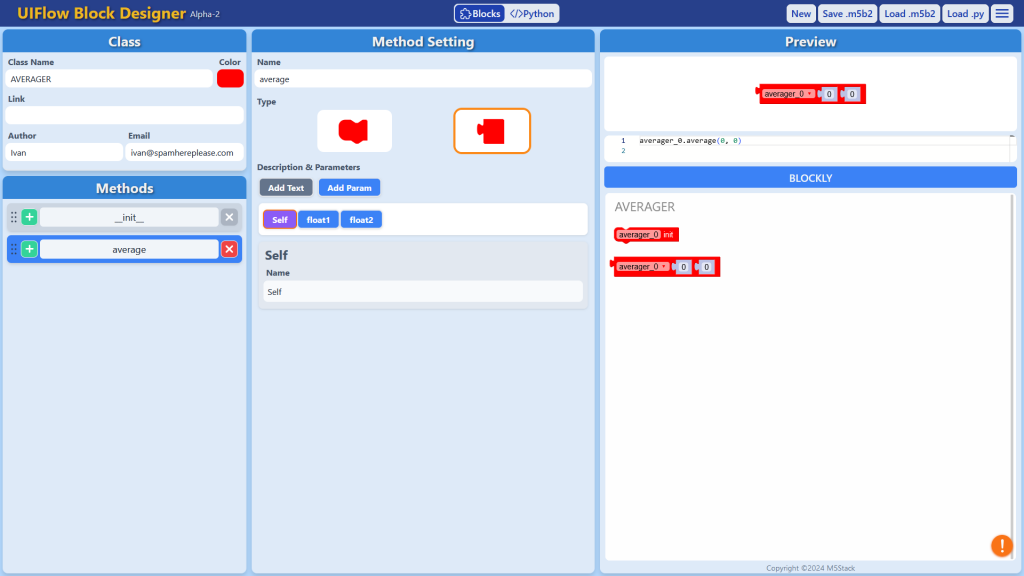
Task: Switch to Blocks view toggle
Action: tap(480, 14)
